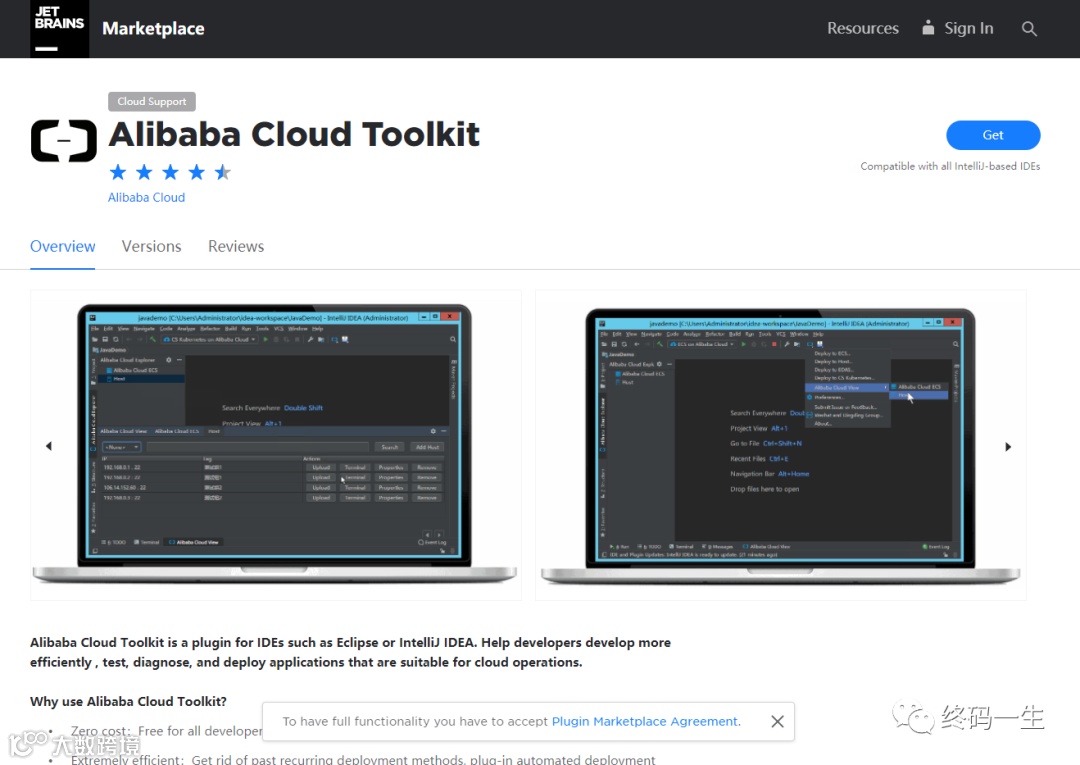Click the JetBrains logo
This screenshot has width=1080, height=765.
(x=59, y=28)
